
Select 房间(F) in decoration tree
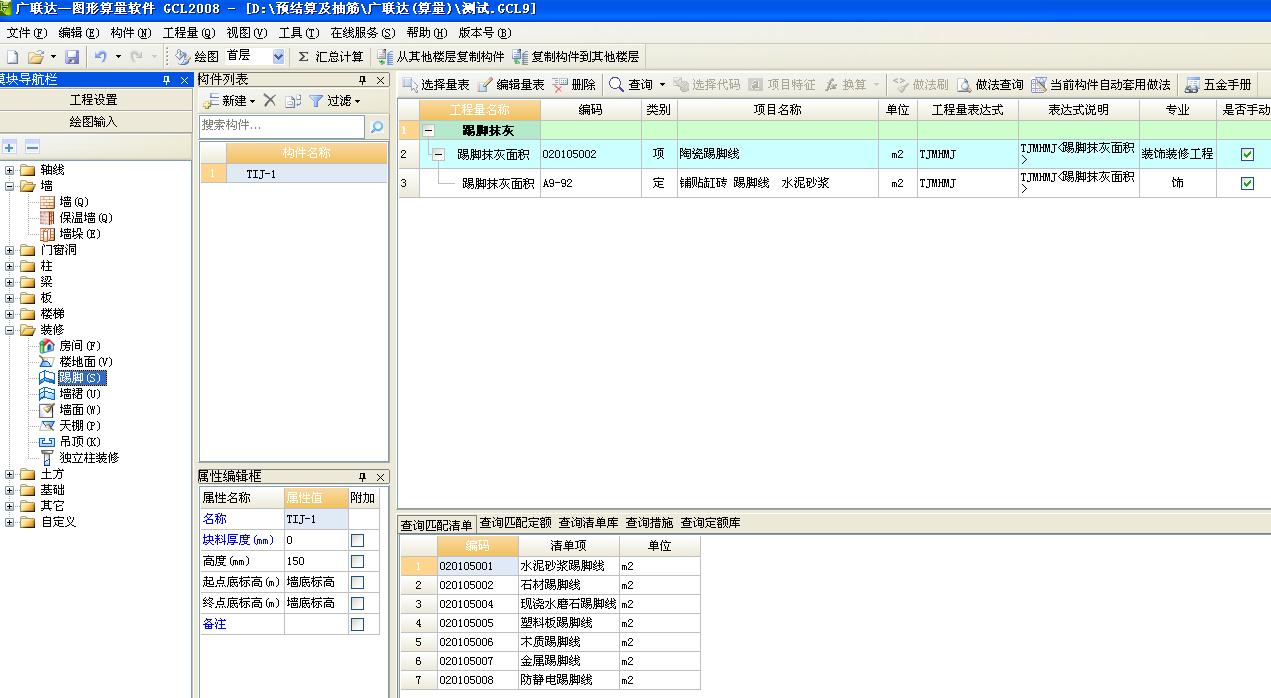79,346
